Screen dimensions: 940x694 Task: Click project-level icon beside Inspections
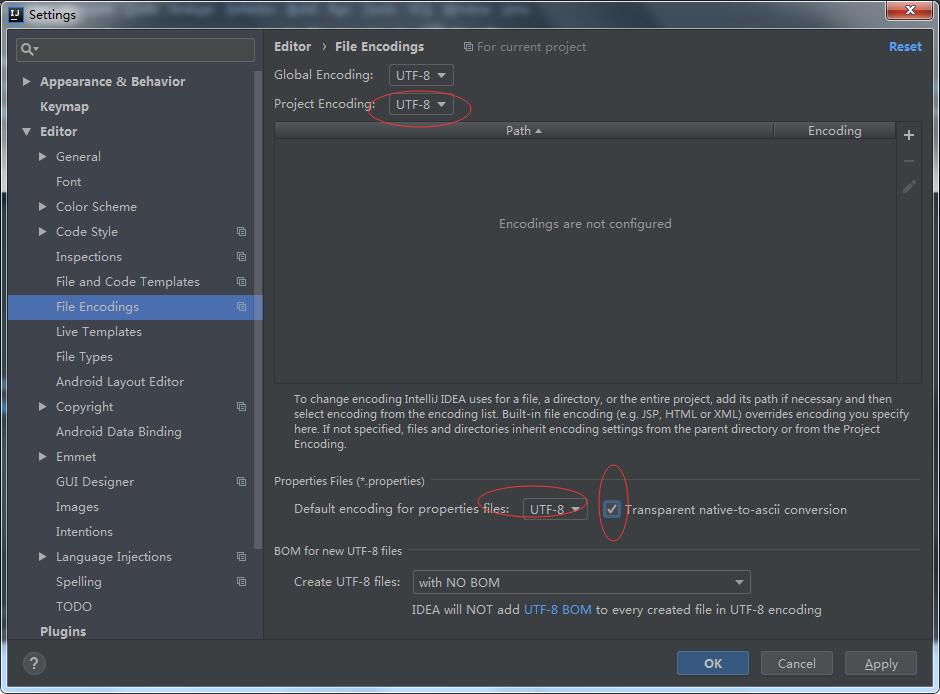click(241, 257)
